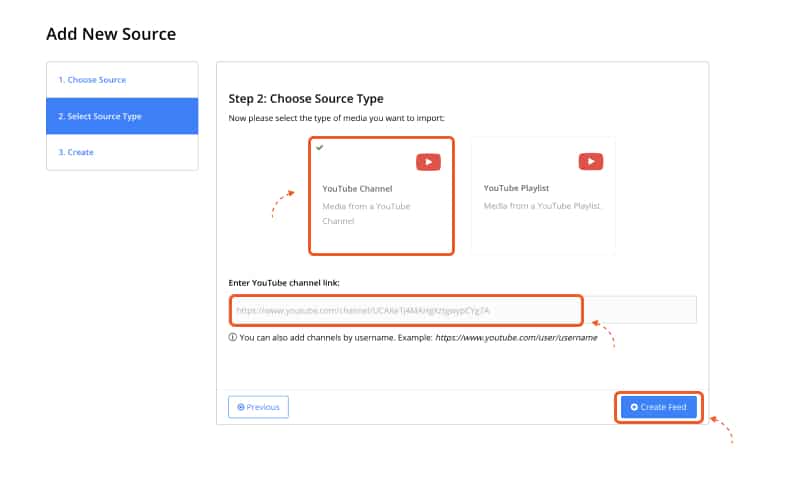Image resolution: width=800 pixels, height=500 pixels.
Task: Click the arrow icon in Previous button
Action: click(241, 407)
